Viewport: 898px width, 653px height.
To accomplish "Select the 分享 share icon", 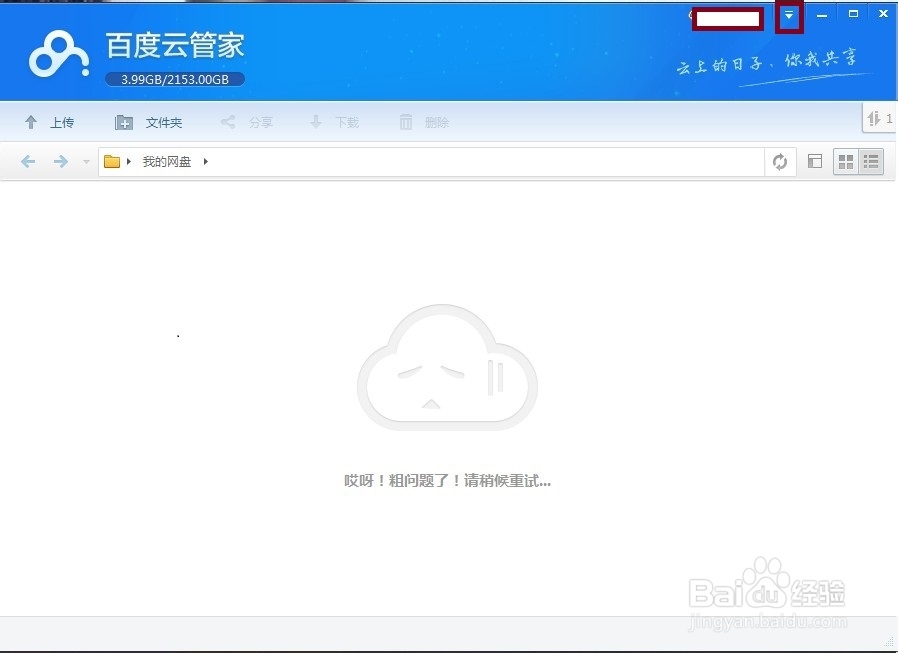I will [226, 122].
